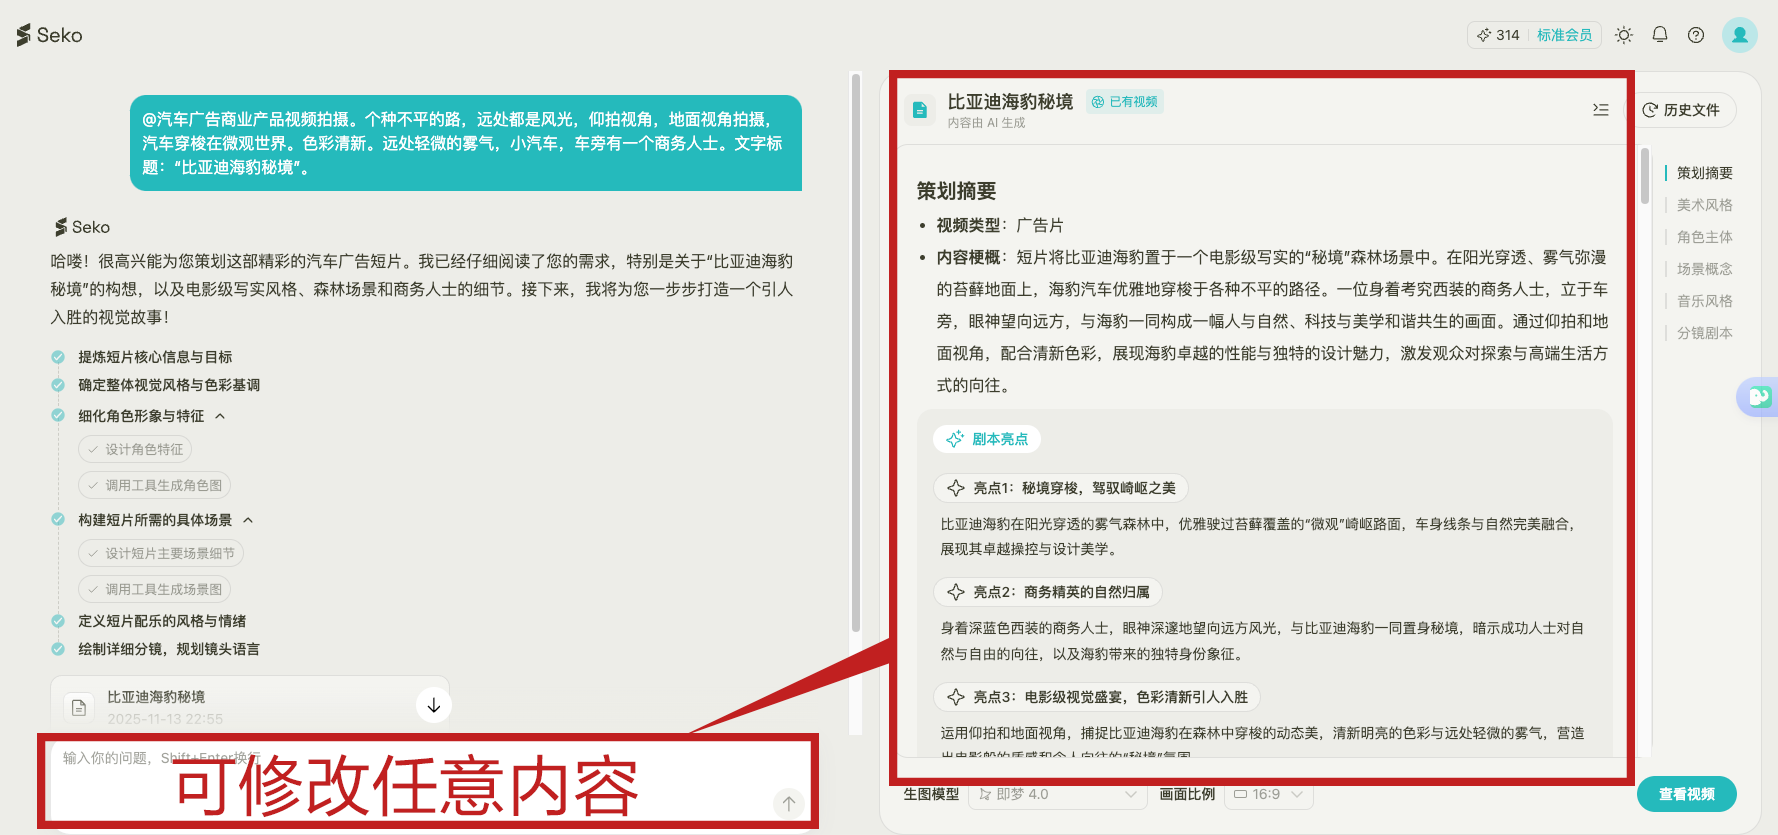Select 亮点2：商务精英的自然归属 chip
The image size is (1778, 835).
click(1048, 592)
